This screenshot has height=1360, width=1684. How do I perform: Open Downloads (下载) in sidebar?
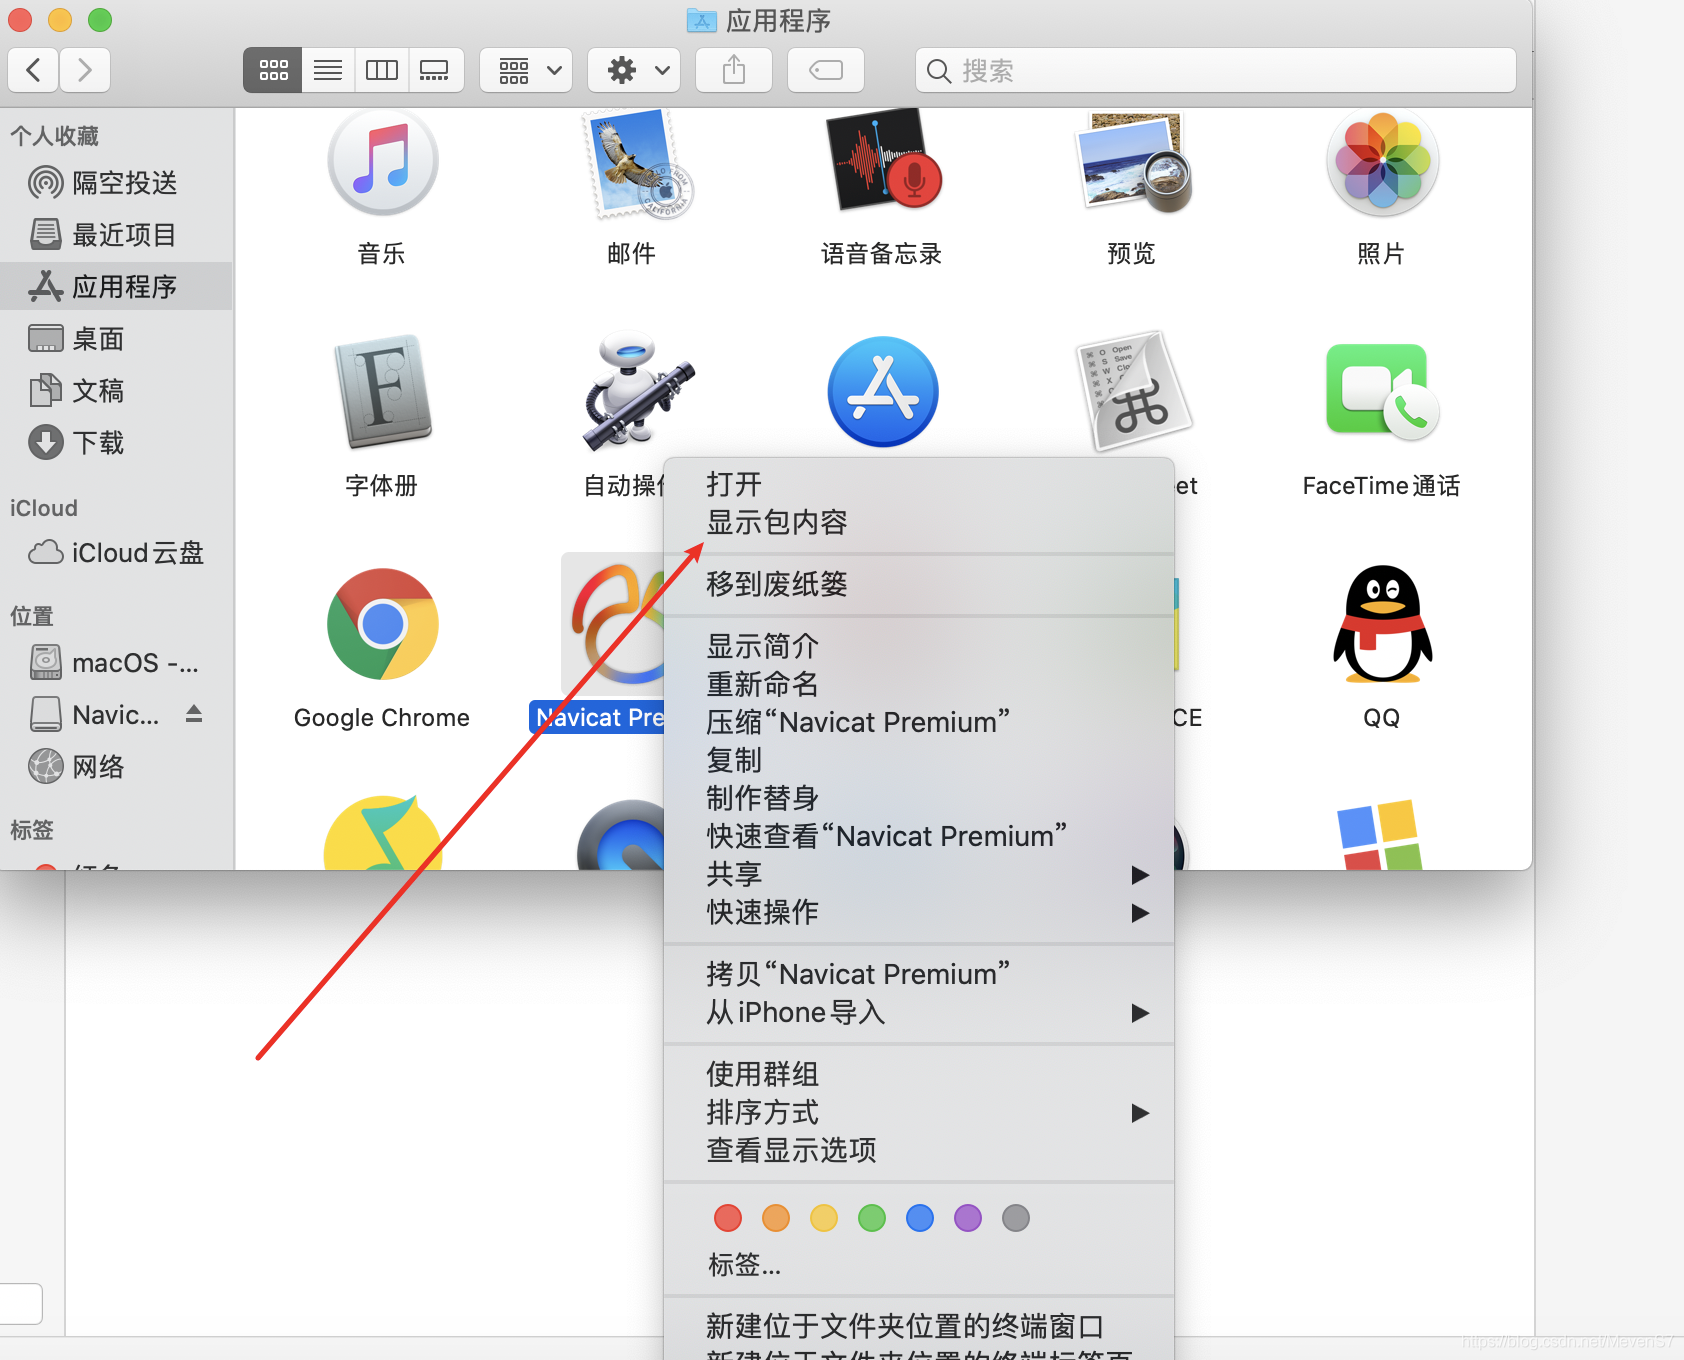click(x=116, y=443)
